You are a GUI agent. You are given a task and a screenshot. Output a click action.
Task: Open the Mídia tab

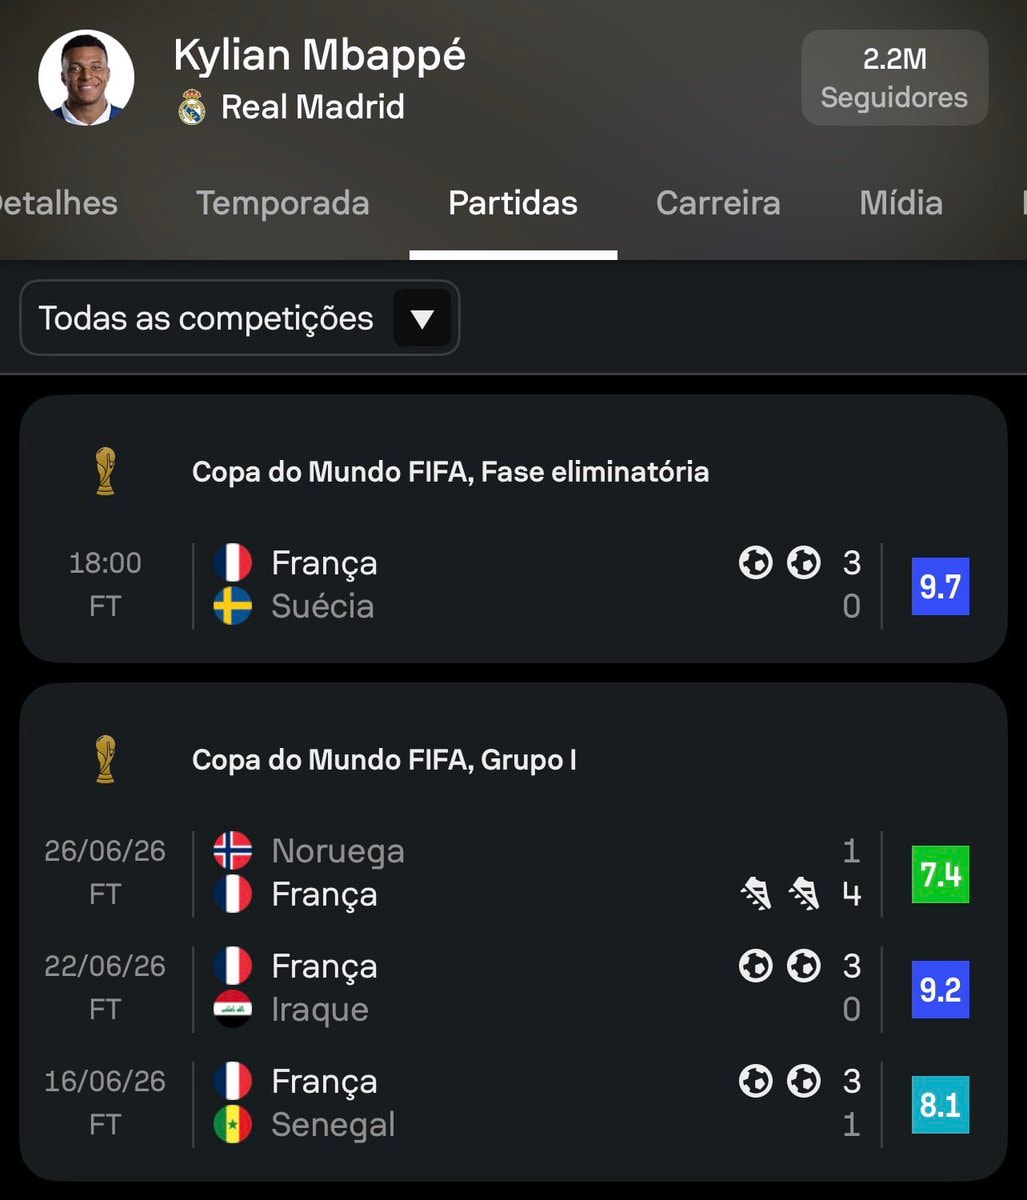901,203
